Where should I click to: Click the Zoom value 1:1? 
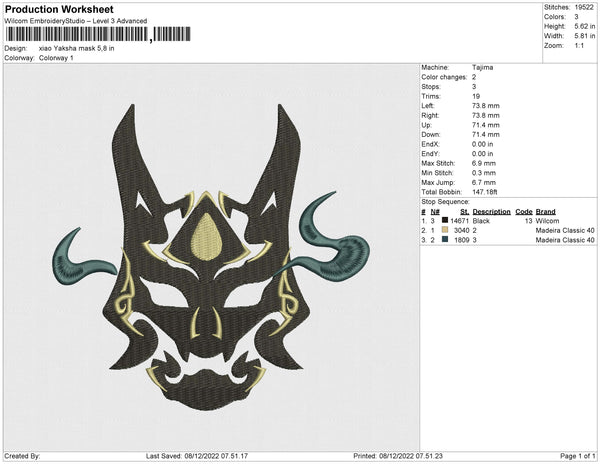click(x=579, y=46)
